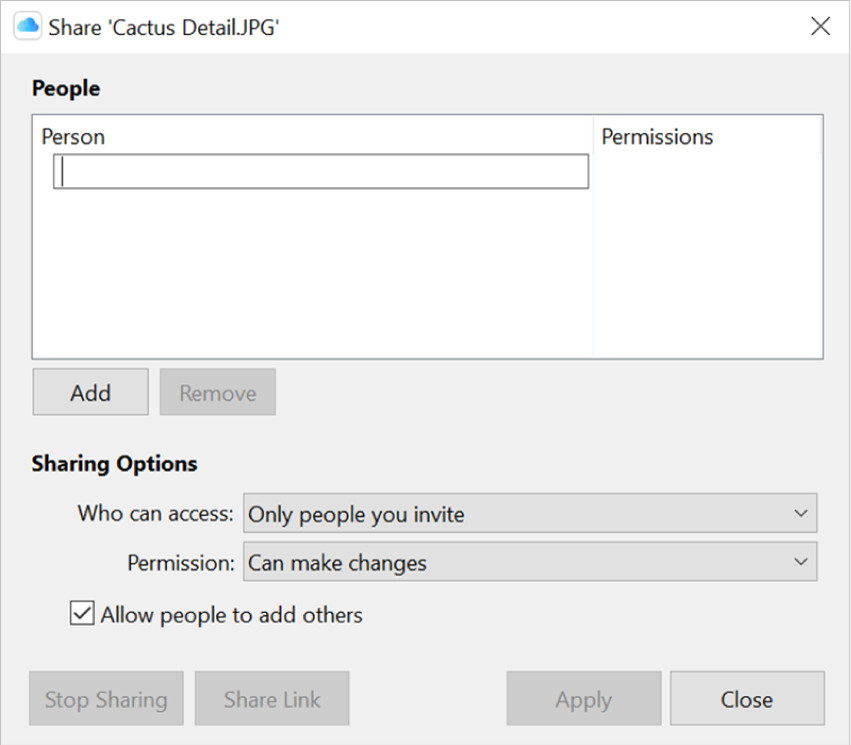The height and width of the screenshot is (745, 851).
Task: Close the dialog with the X button
Action: coord(821,26)
